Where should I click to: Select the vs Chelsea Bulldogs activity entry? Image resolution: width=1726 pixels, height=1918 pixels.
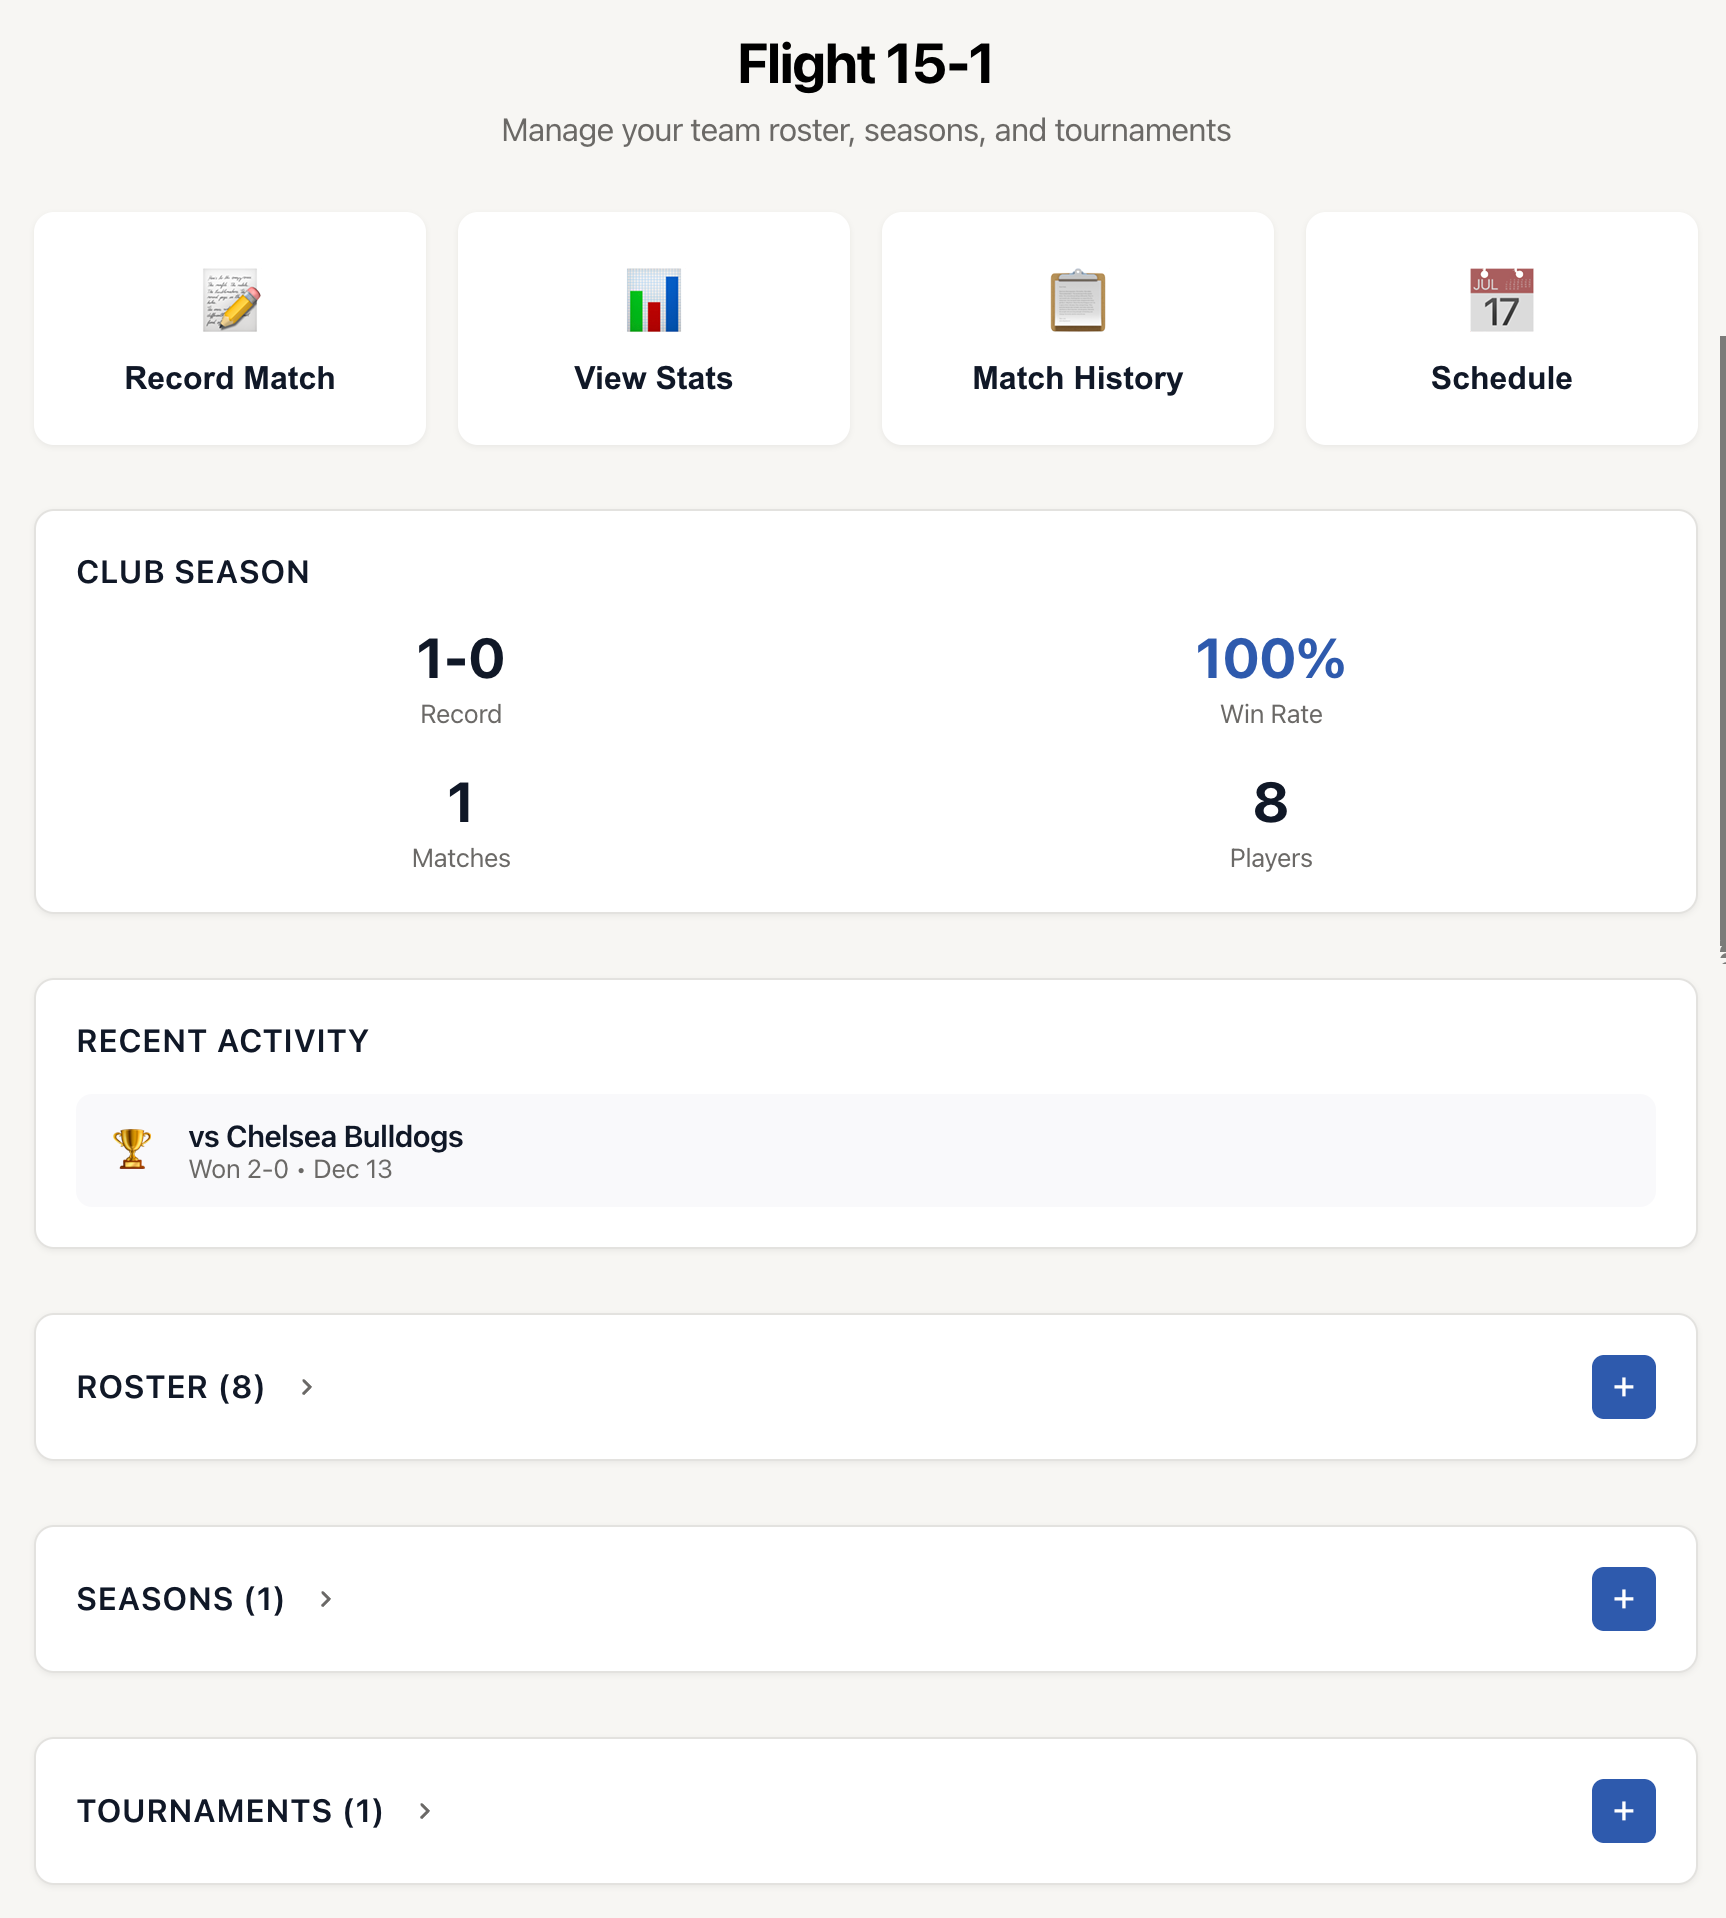tap(866, 1150)
